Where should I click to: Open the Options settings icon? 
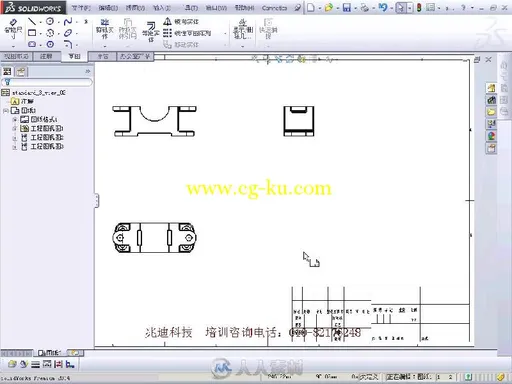pyautogui.click(x=431, y=7)
